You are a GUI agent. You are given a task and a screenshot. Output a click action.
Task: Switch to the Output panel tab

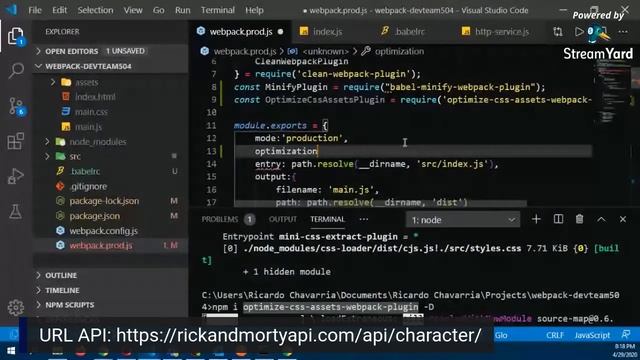[x=282, y=219]
